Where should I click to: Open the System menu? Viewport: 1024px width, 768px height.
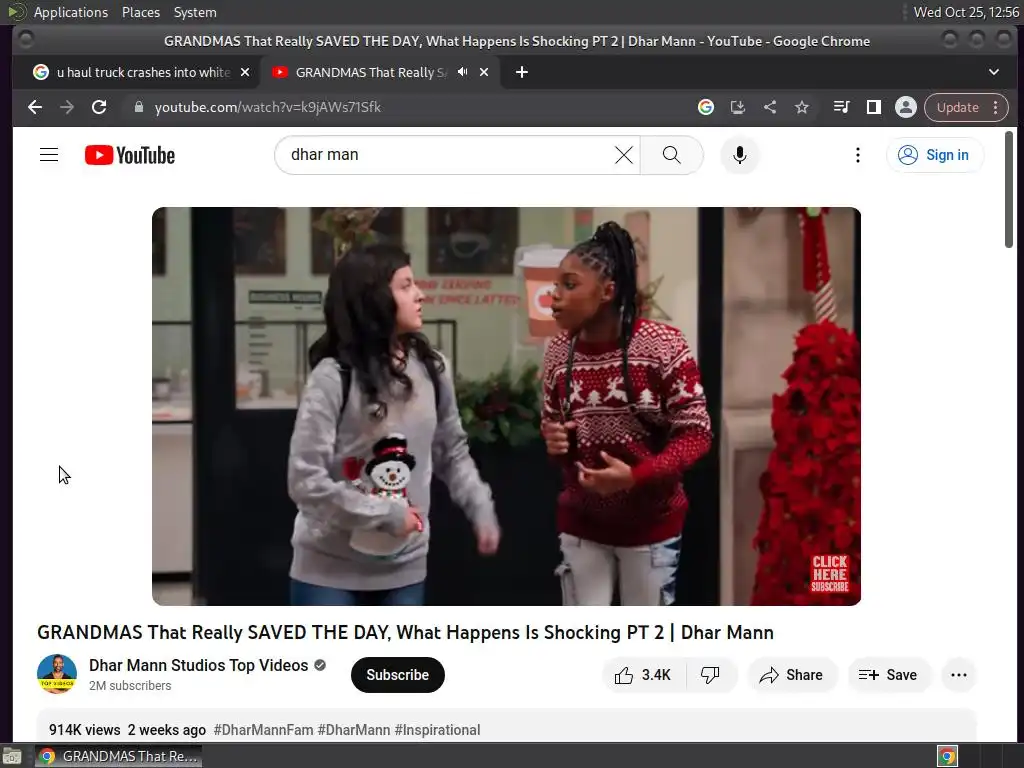195,12
